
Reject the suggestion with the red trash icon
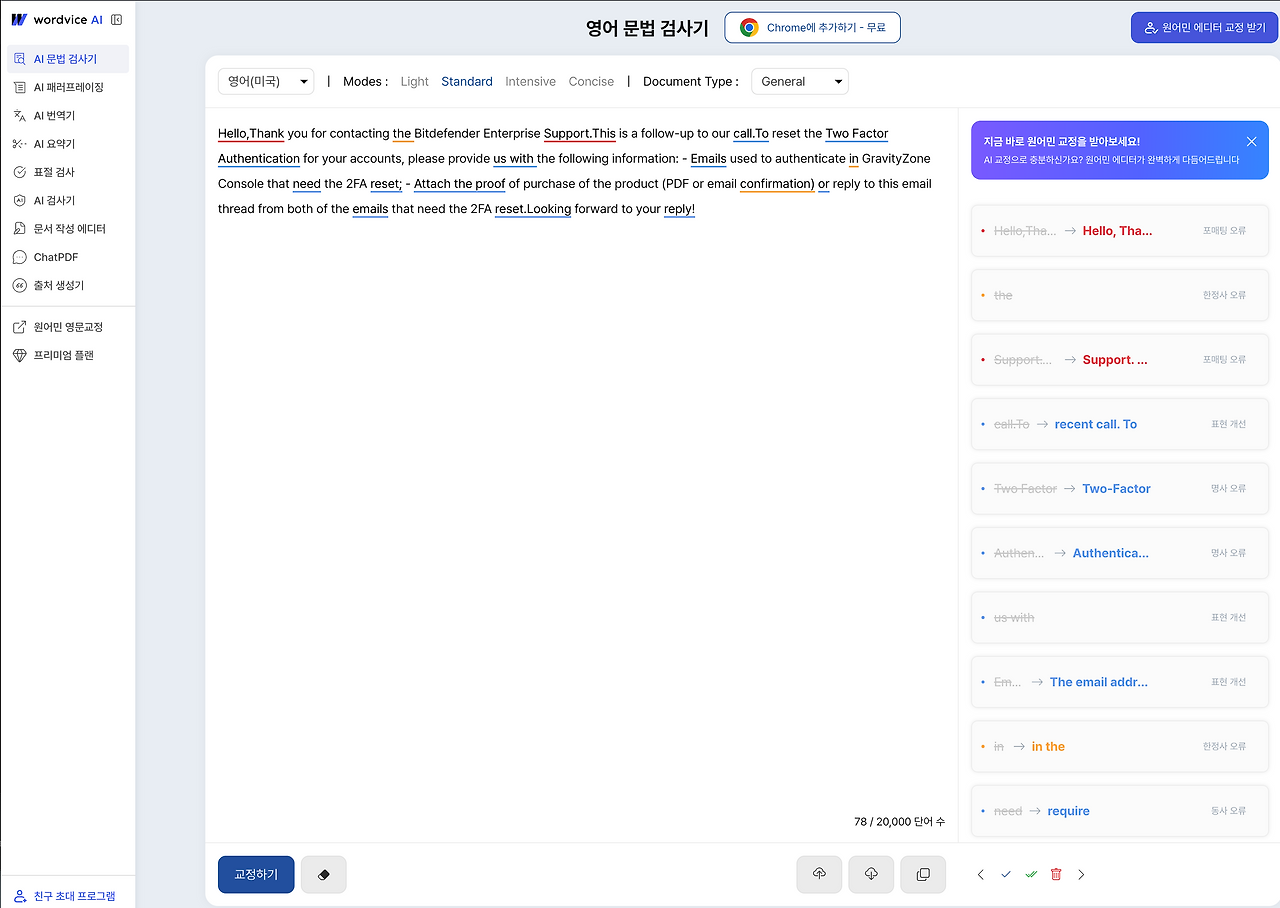point(1056,874)
